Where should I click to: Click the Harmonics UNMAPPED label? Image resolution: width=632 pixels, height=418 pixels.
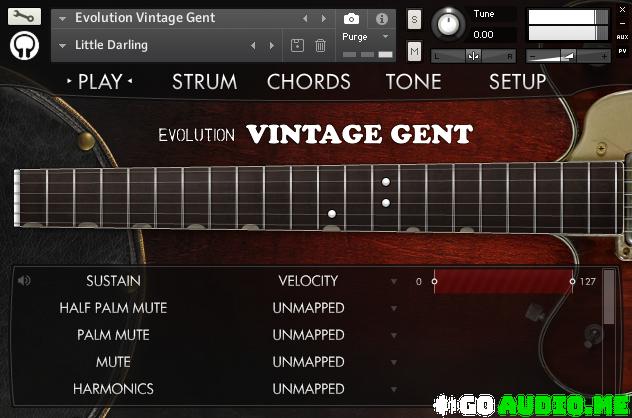click(308, 389)
